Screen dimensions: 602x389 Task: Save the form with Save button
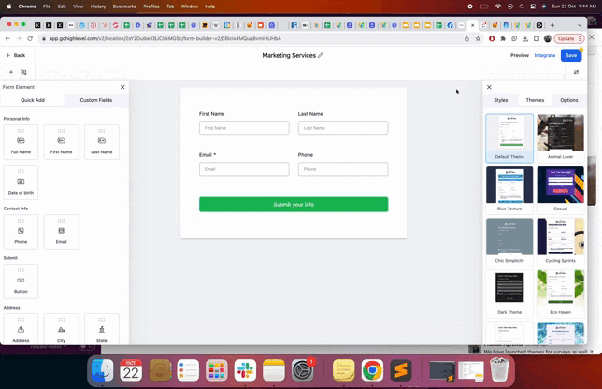tap(571, 55)
